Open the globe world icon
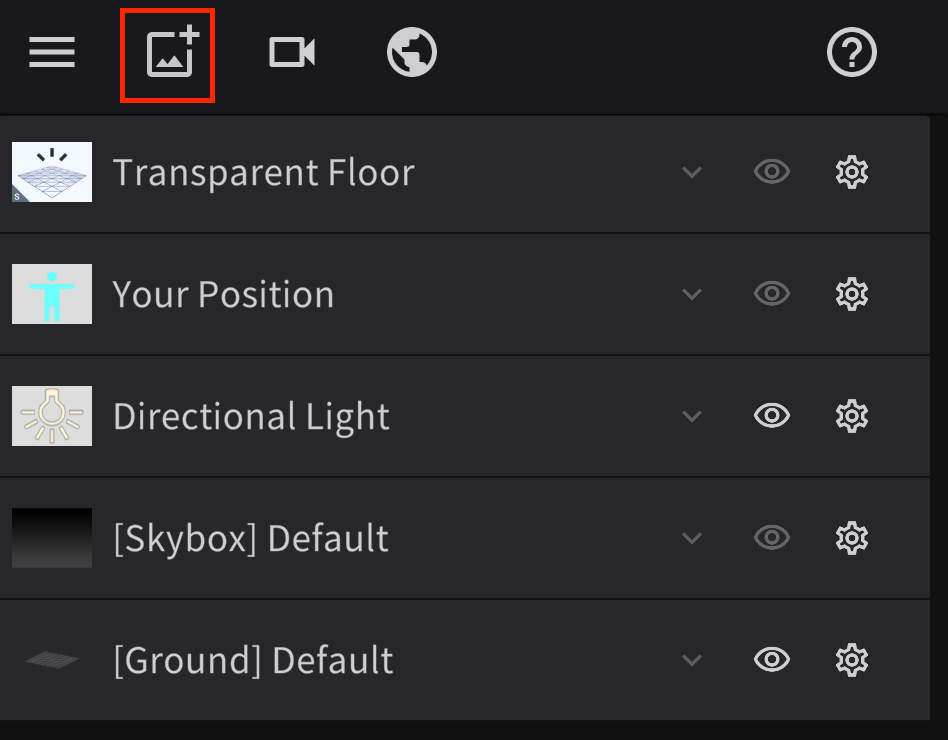 click(x=411, y=52)
